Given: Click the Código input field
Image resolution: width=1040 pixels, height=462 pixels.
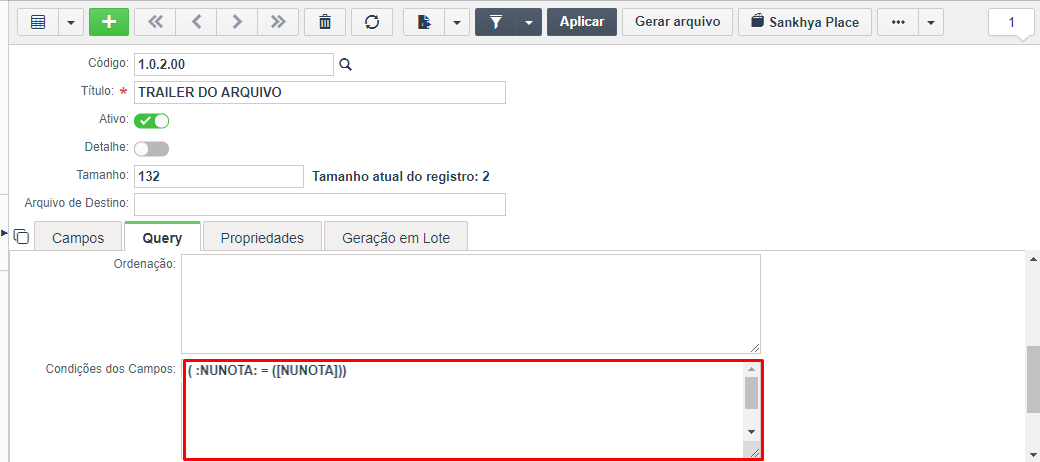Looking at the screenshot, I should [233, 64].
